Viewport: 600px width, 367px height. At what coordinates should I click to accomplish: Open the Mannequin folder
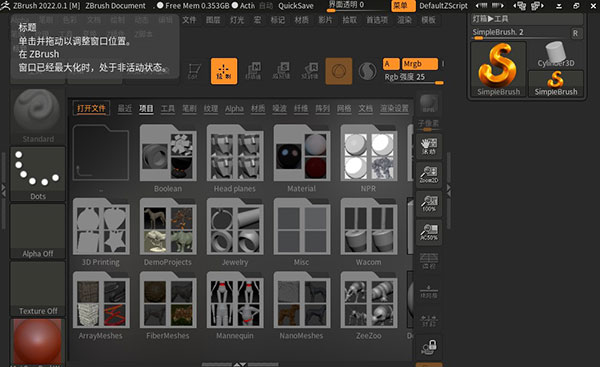(235, 300)
